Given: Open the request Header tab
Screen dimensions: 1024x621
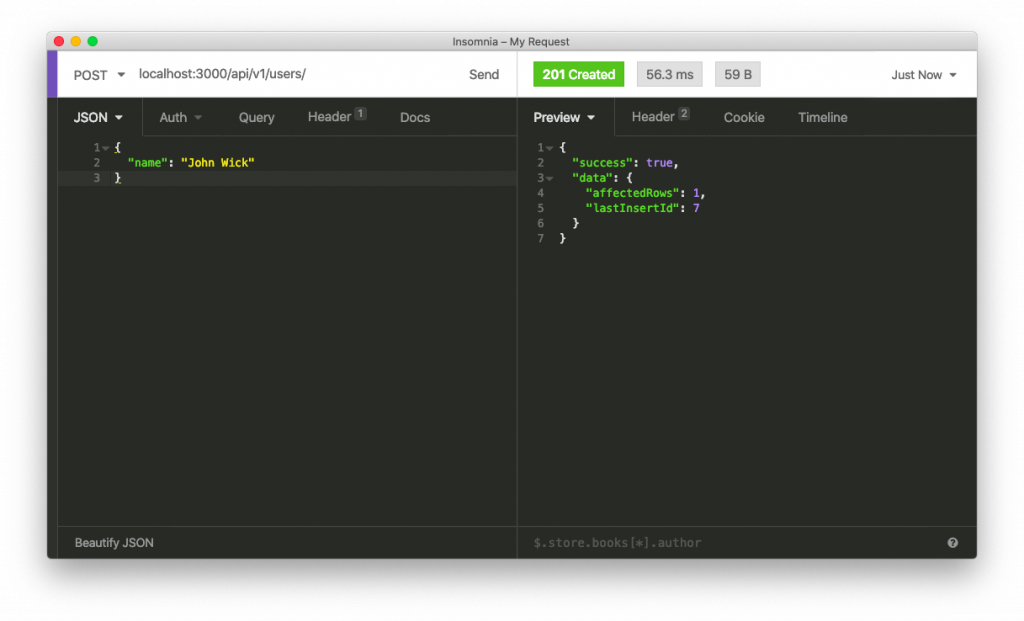Looking at the screenshot, I should [x=333, y=117].
